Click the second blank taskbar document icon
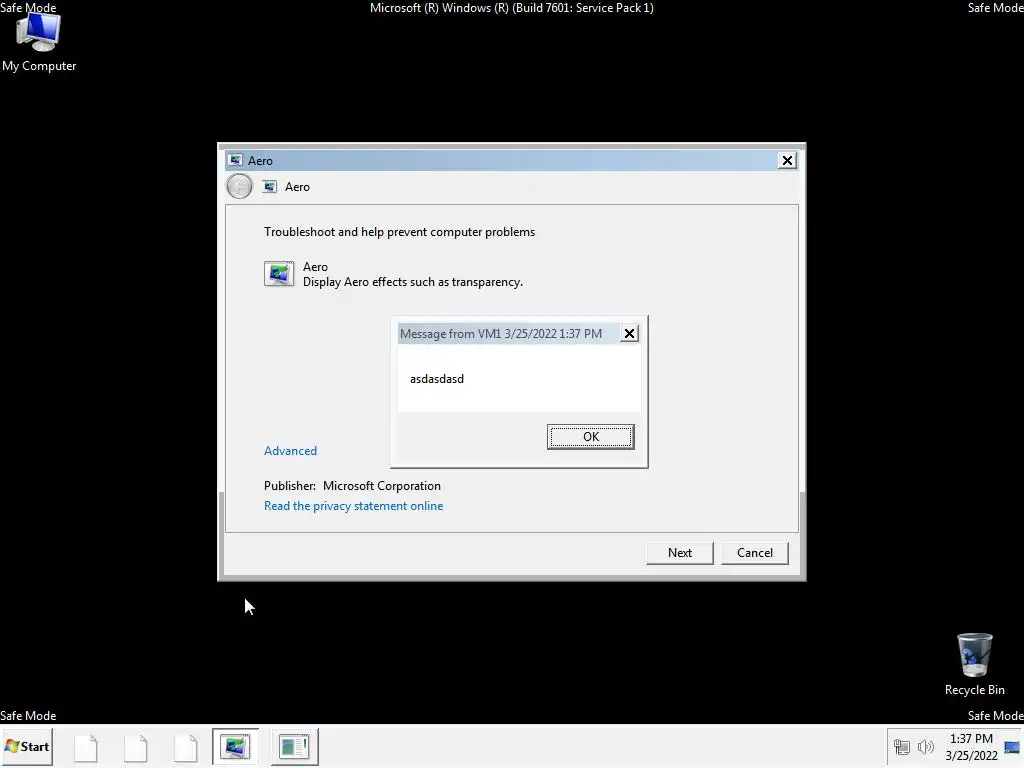Image resolution: width=1024 pixels, height=768 pixels. click(136, 747)
